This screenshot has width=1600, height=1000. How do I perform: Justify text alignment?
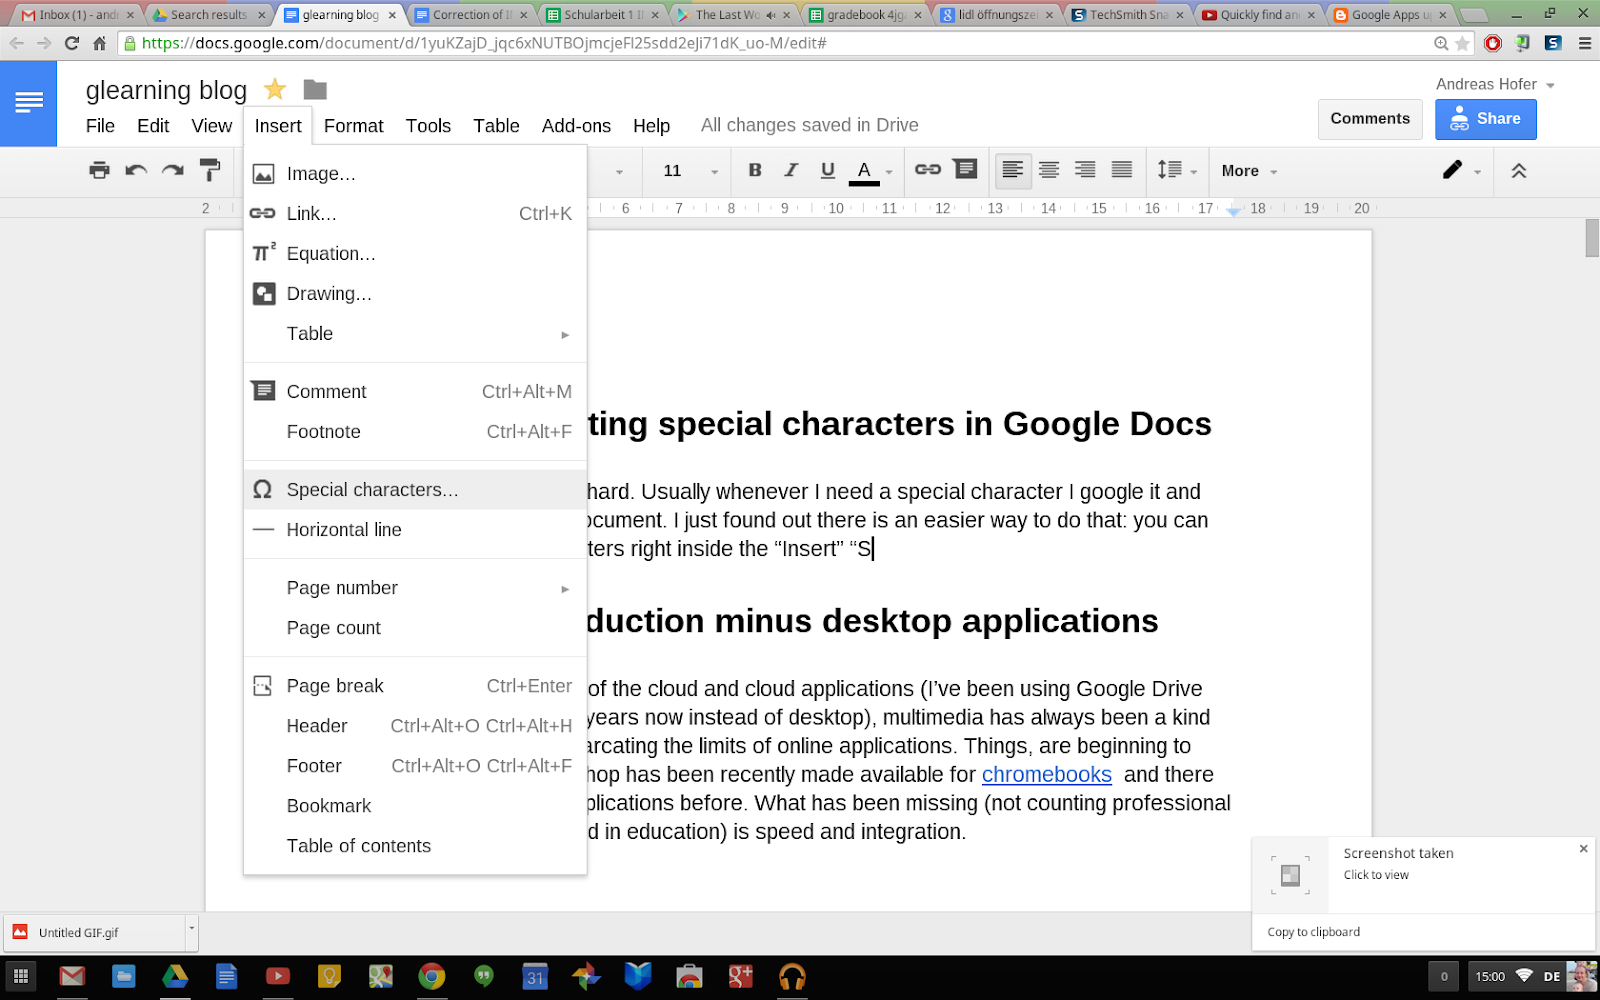pos(1122,170)
